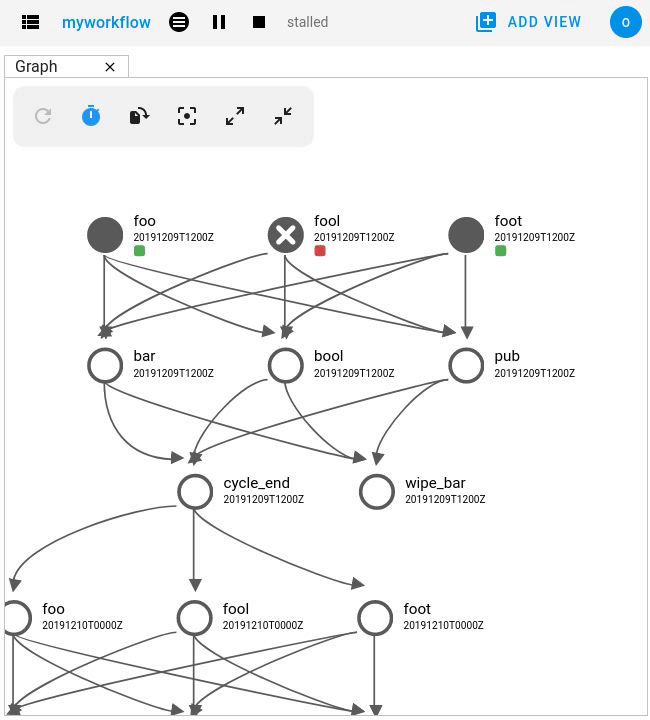This screenshot has height=720, width=650.
Task: Toggle auto-refresh timer
Action: point(91,117)
